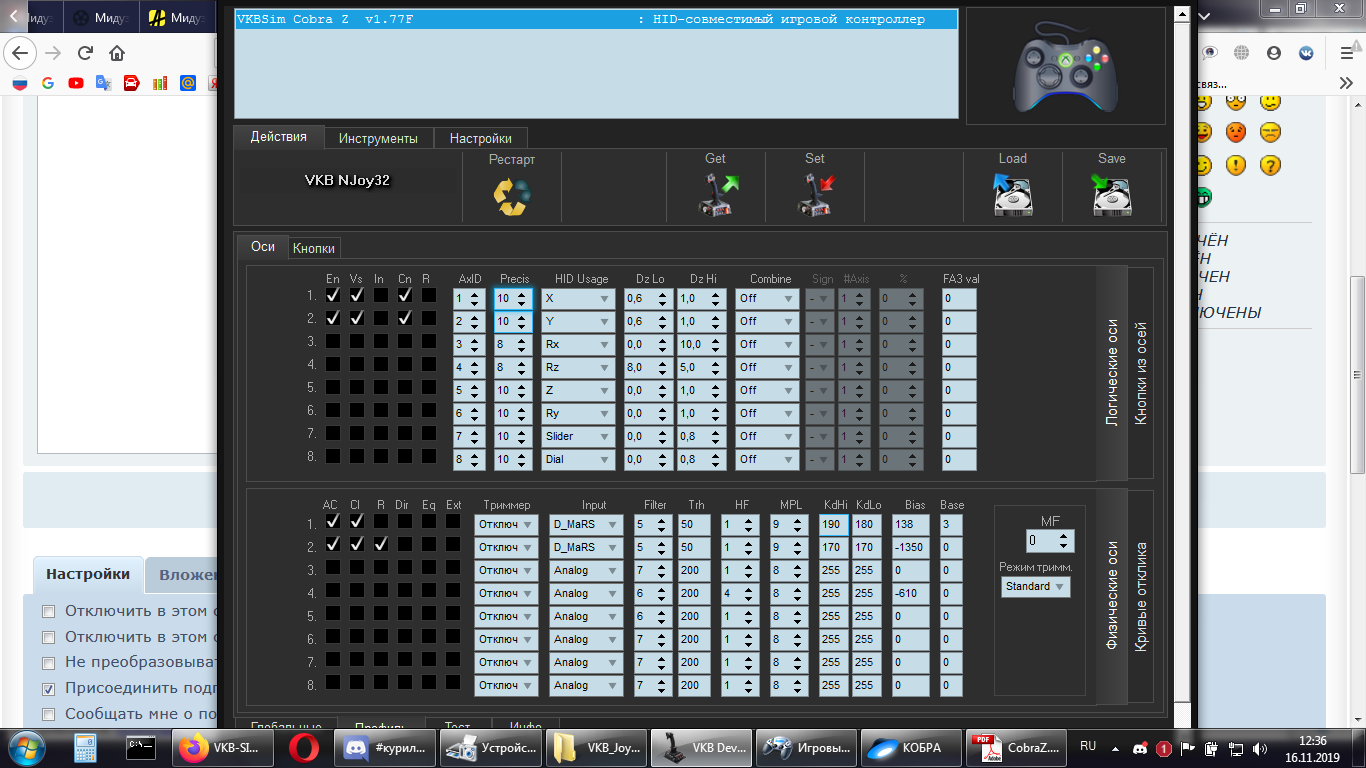Open the Firefox hamburger menu
Image resolution: width=1366 pixels, height=768 pixels.
tap(1346, 53)
